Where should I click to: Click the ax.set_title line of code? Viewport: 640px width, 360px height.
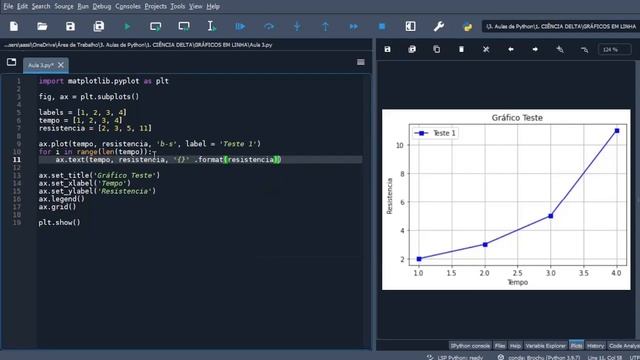point(99,175)
